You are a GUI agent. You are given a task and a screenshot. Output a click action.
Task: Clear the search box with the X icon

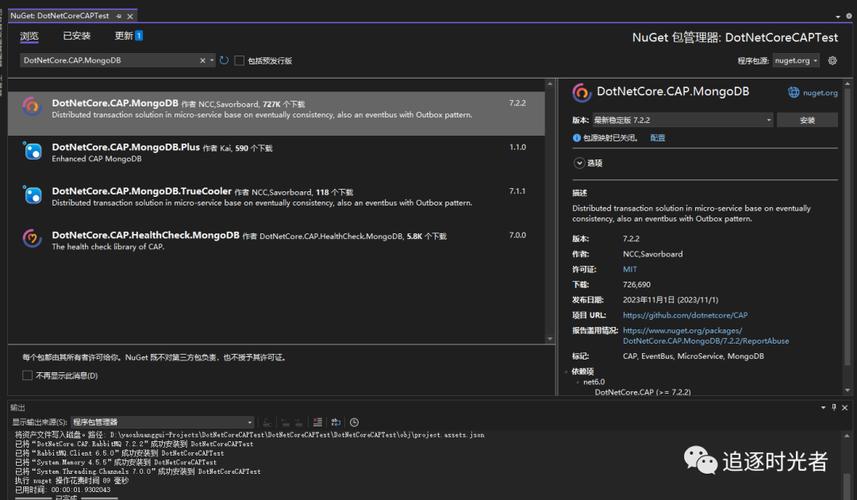(x=202, y=61)
